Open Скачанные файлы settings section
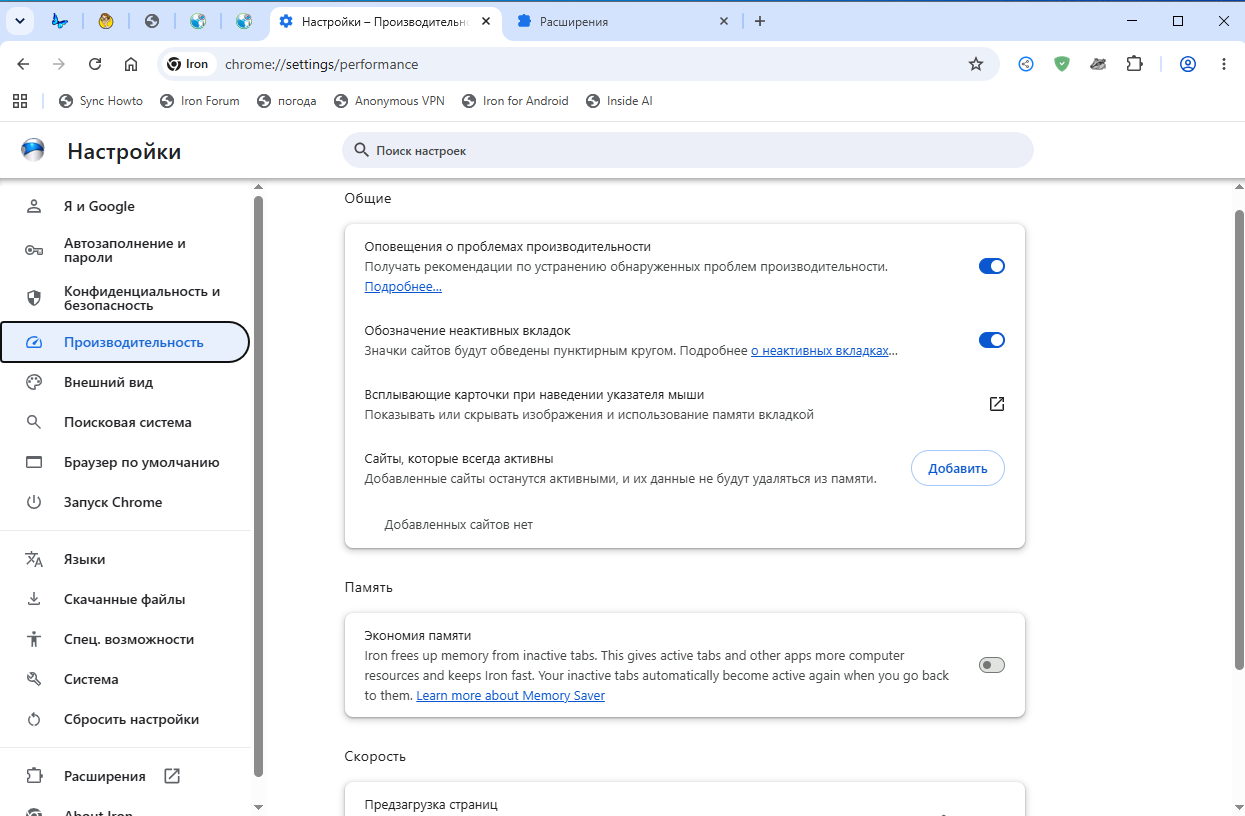1245x816 pixels. [x=125, y=599]
